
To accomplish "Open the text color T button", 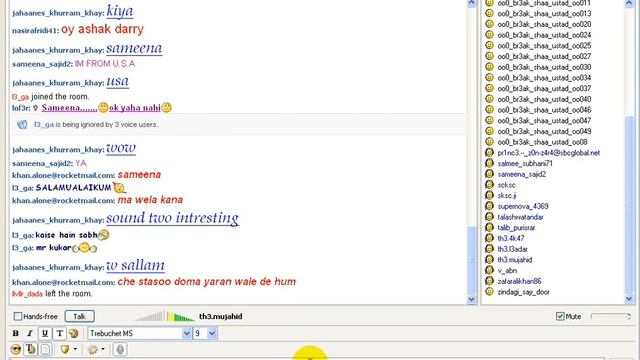I will coord(60,333).
